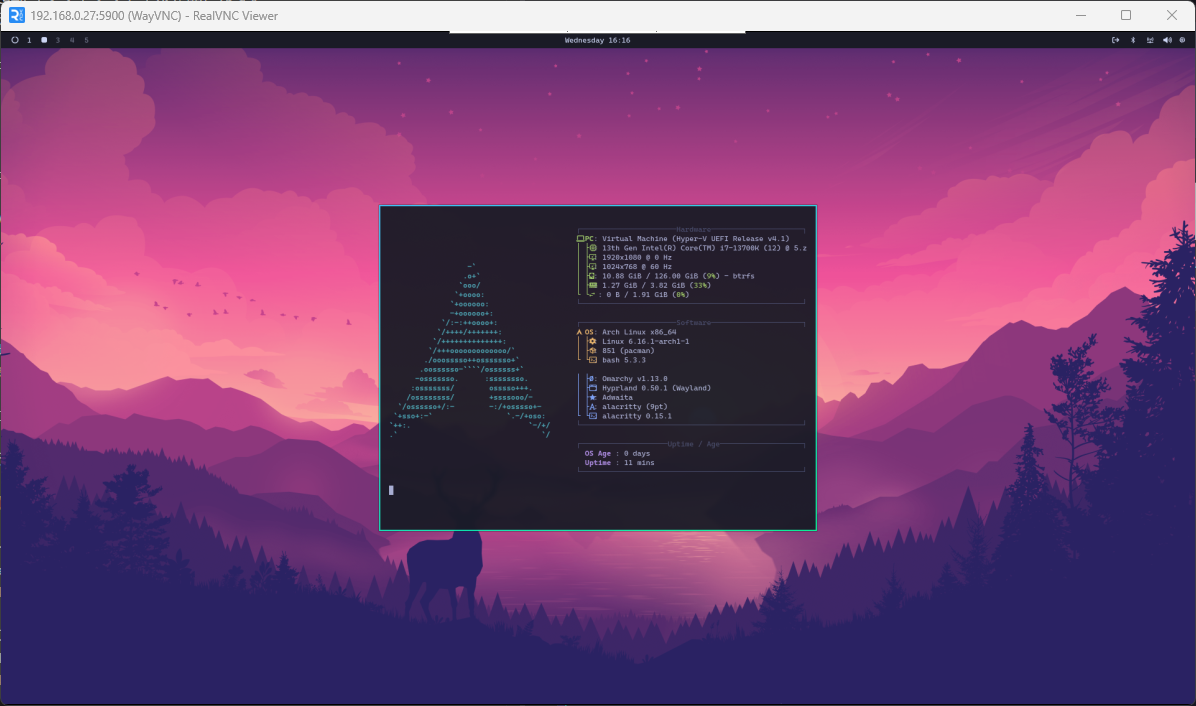Open the Omarchy menu circle icon
Image resolution: width=1196 pixels, height=706 pixels.
(14, 40)
